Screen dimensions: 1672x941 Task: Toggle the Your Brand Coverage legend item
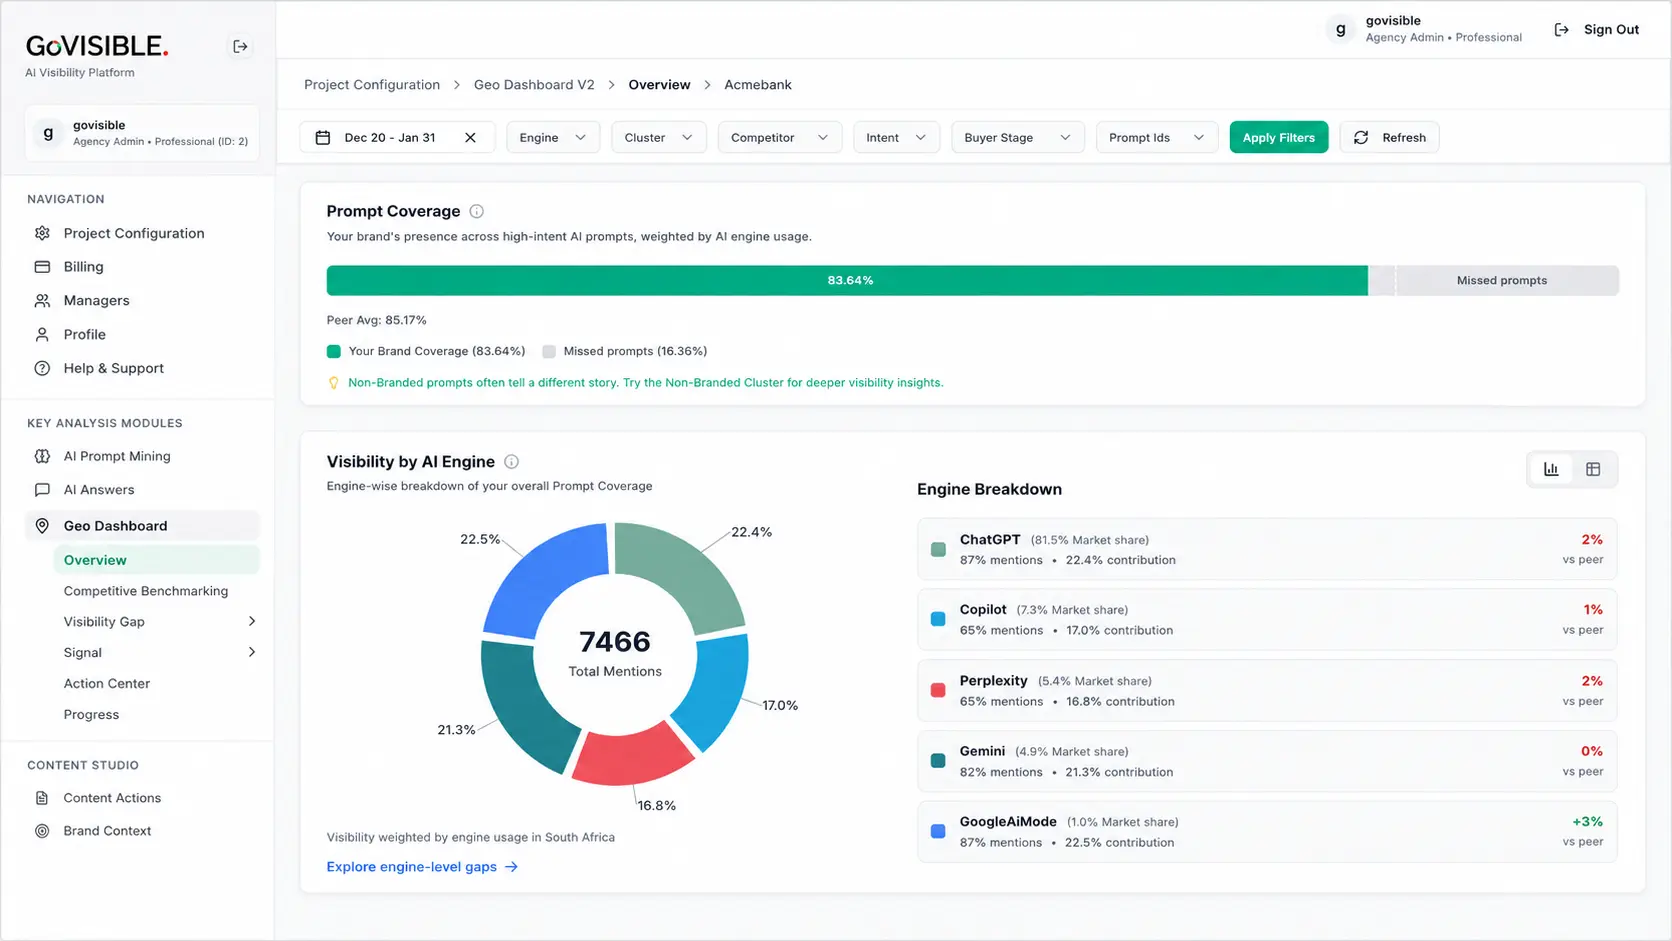pos(426,351)
